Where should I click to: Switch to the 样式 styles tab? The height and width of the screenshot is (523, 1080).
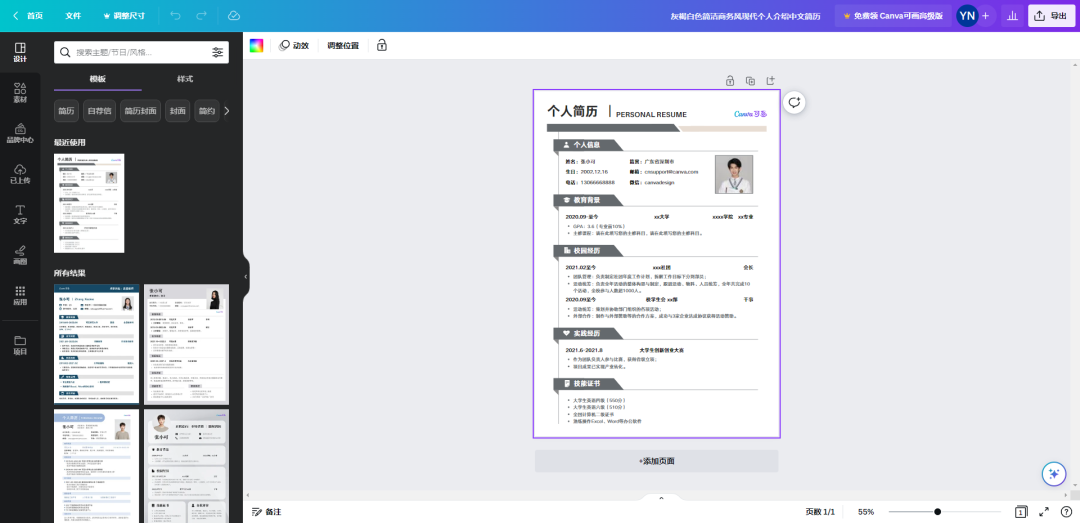point(185,79)
